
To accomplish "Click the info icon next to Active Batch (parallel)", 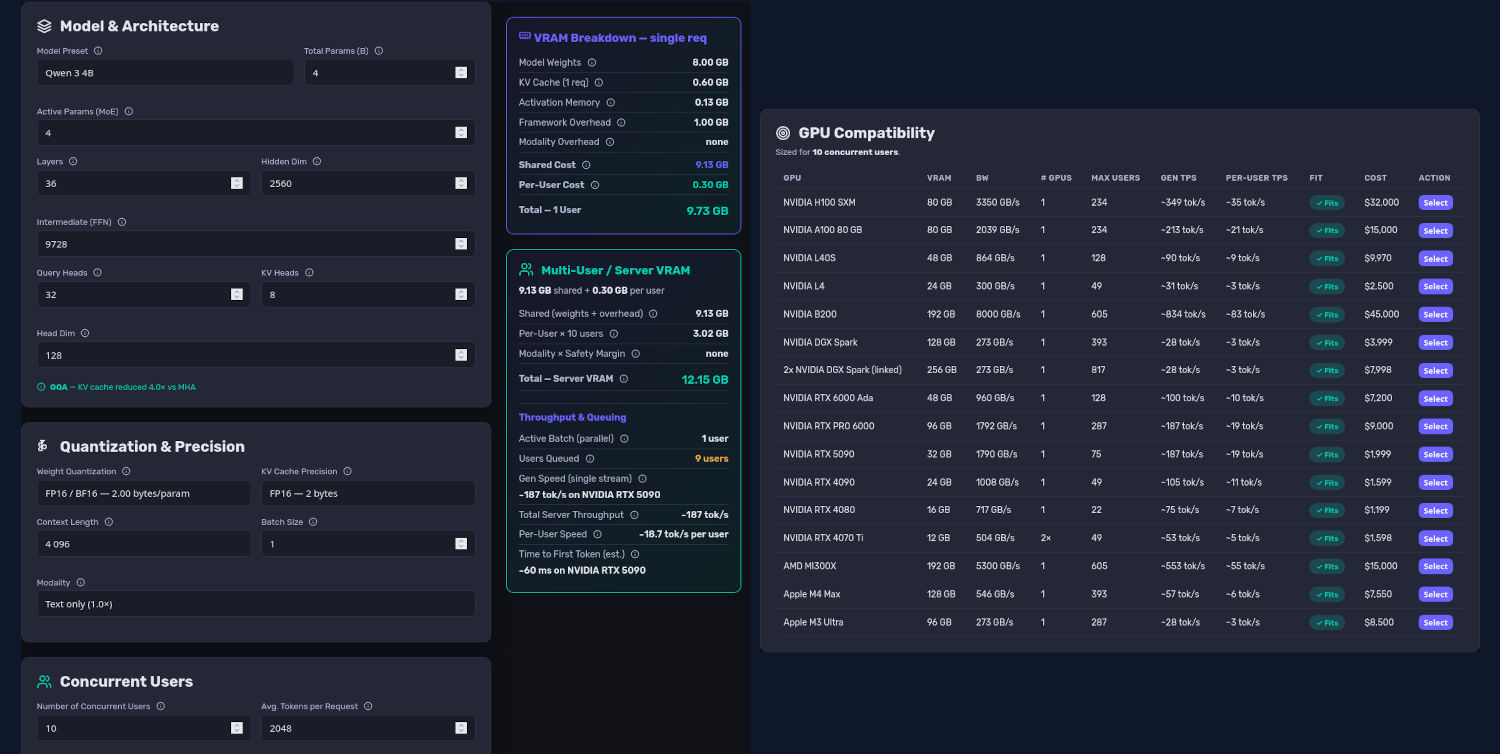I will coord(624,439).
